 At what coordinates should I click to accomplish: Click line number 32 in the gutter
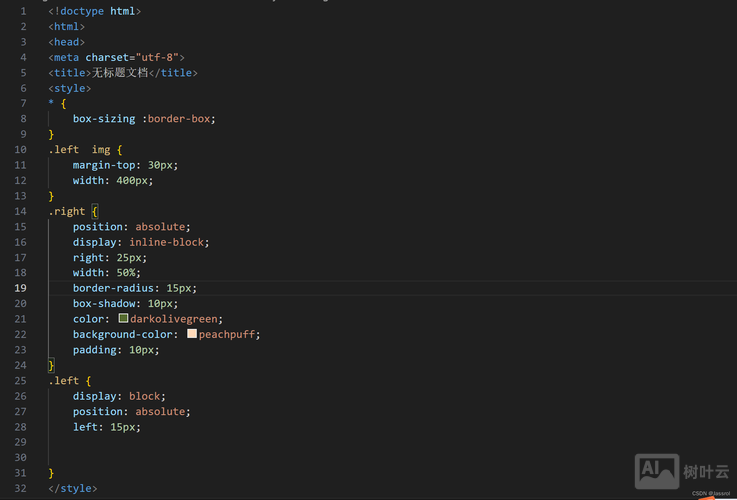click(x=20, y=488)
